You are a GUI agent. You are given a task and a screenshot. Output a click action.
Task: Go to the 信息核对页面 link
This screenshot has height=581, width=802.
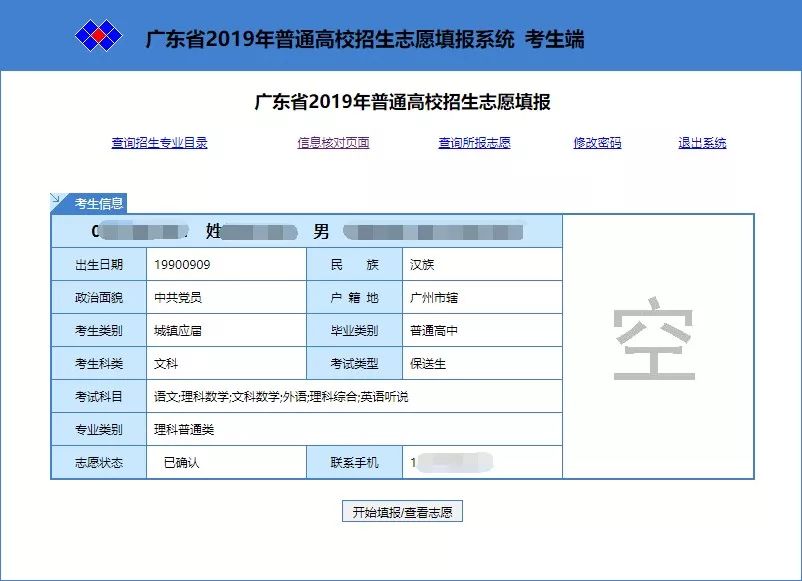click(x=333, y=143)
